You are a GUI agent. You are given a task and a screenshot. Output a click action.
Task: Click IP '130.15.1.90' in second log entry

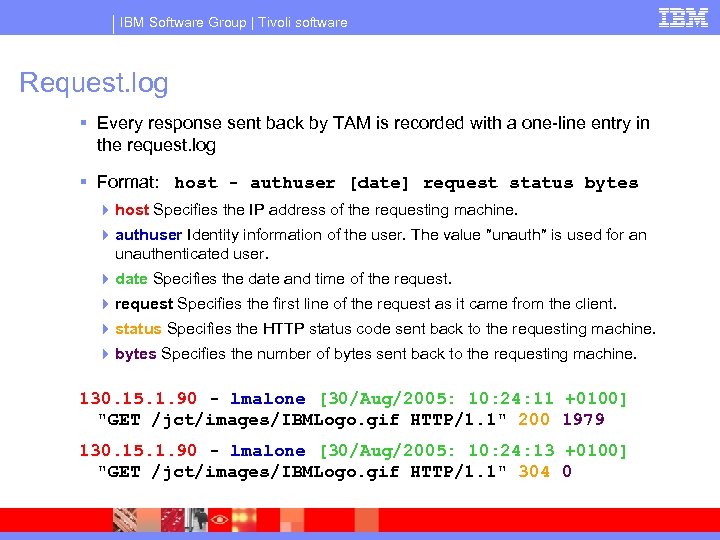pos(138,450)
